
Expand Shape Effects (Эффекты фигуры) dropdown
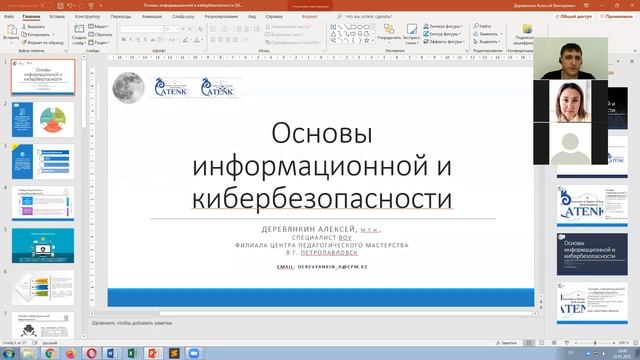pos(444,41)
